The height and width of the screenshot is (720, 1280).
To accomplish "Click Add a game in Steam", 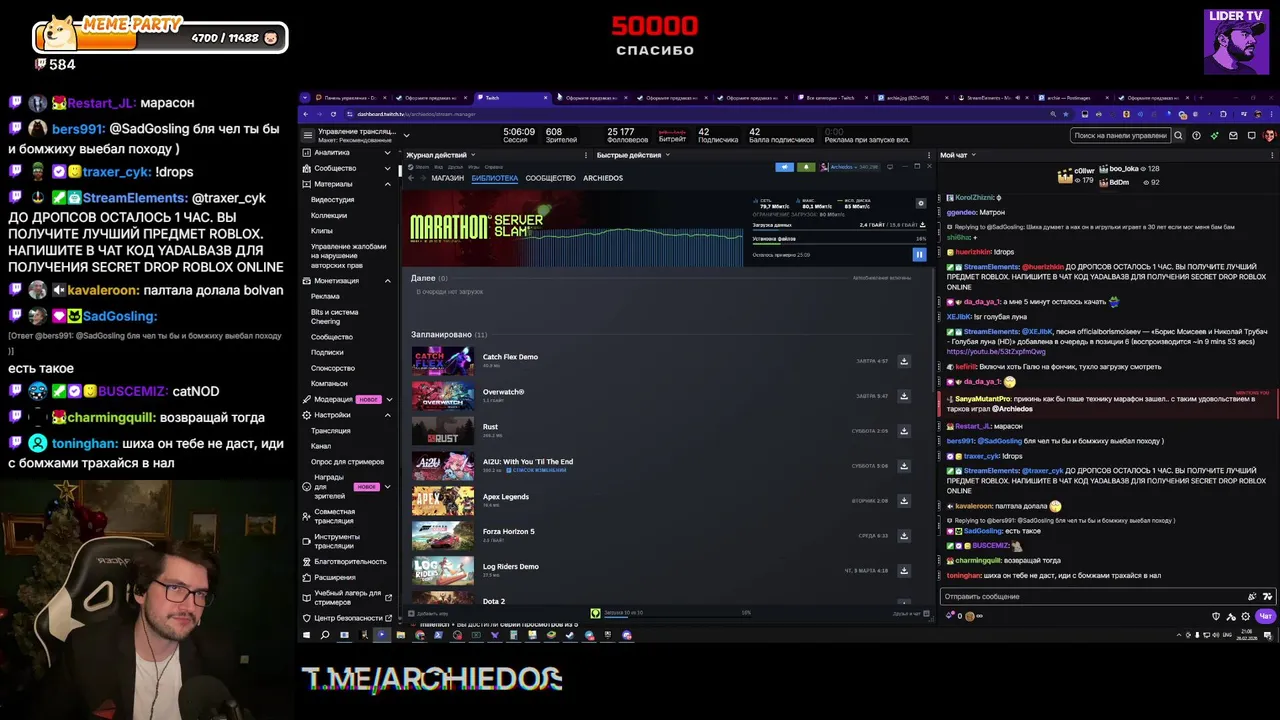I will tap(429, 613).
